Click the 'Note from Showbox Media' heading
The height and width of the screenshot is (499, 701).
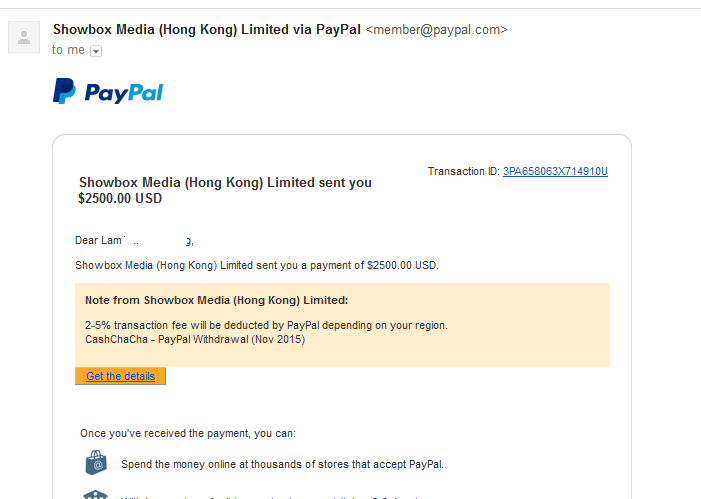tap(216, 300)
